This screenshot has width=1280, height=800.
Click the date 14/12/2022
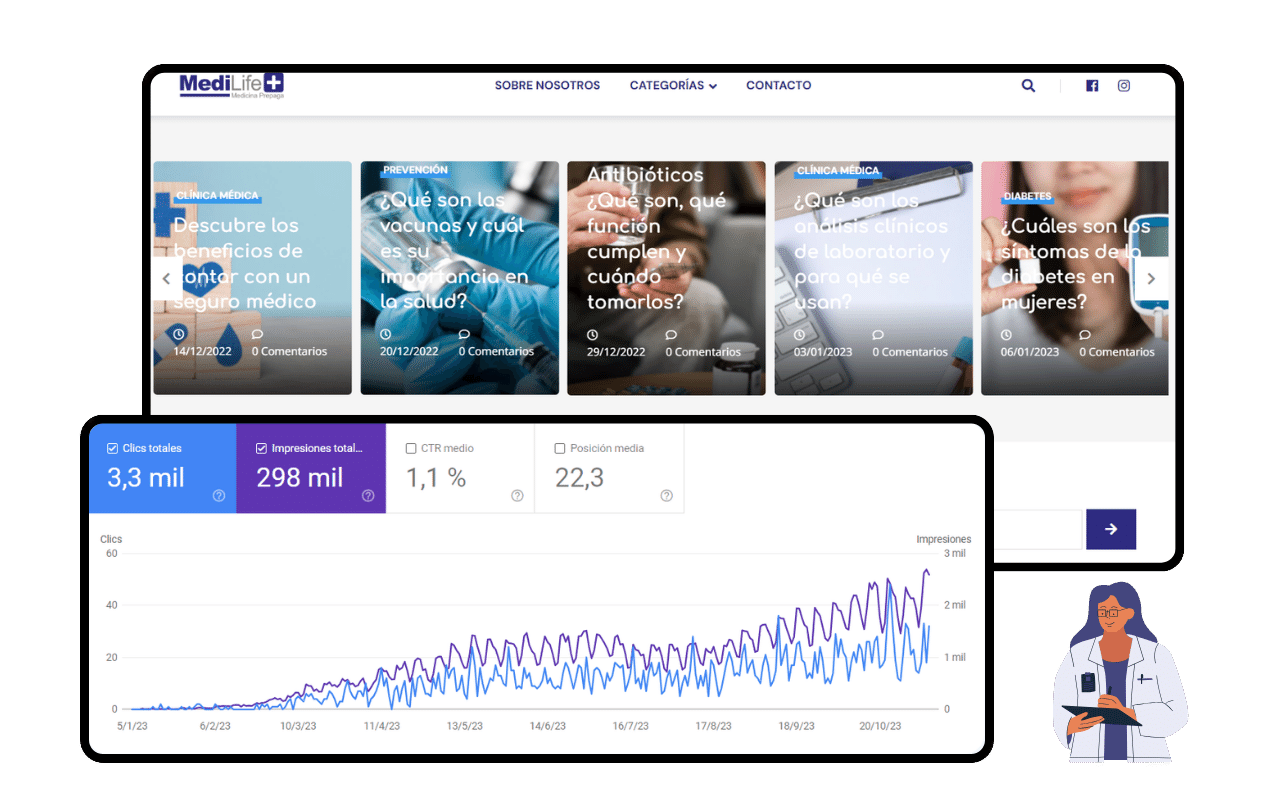(x=202, y=352)
